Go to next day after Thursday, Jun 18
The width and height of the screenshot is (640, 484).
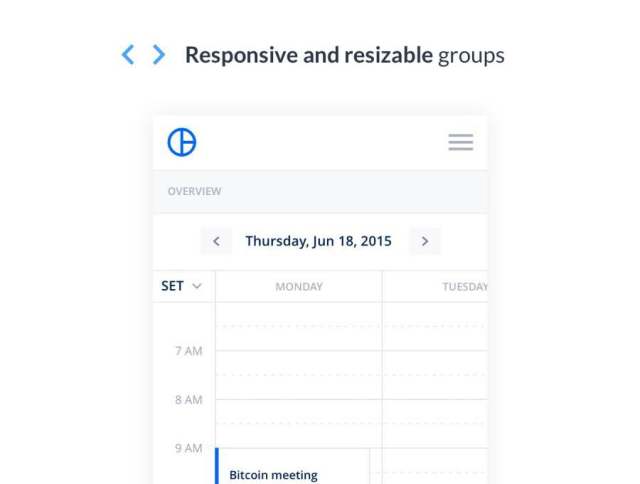425,241
